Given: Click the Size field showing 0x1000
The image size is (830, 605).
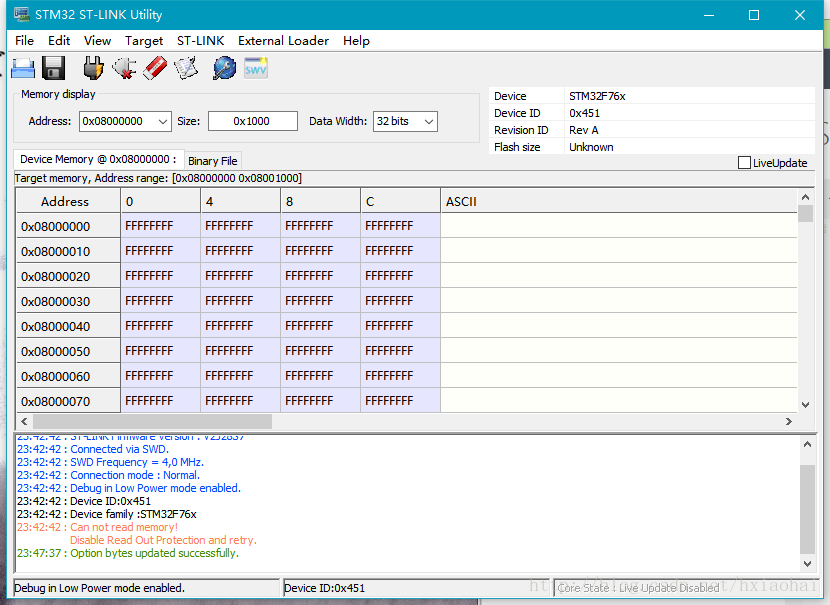Looking at the screenshot, I should pos(252,121).
